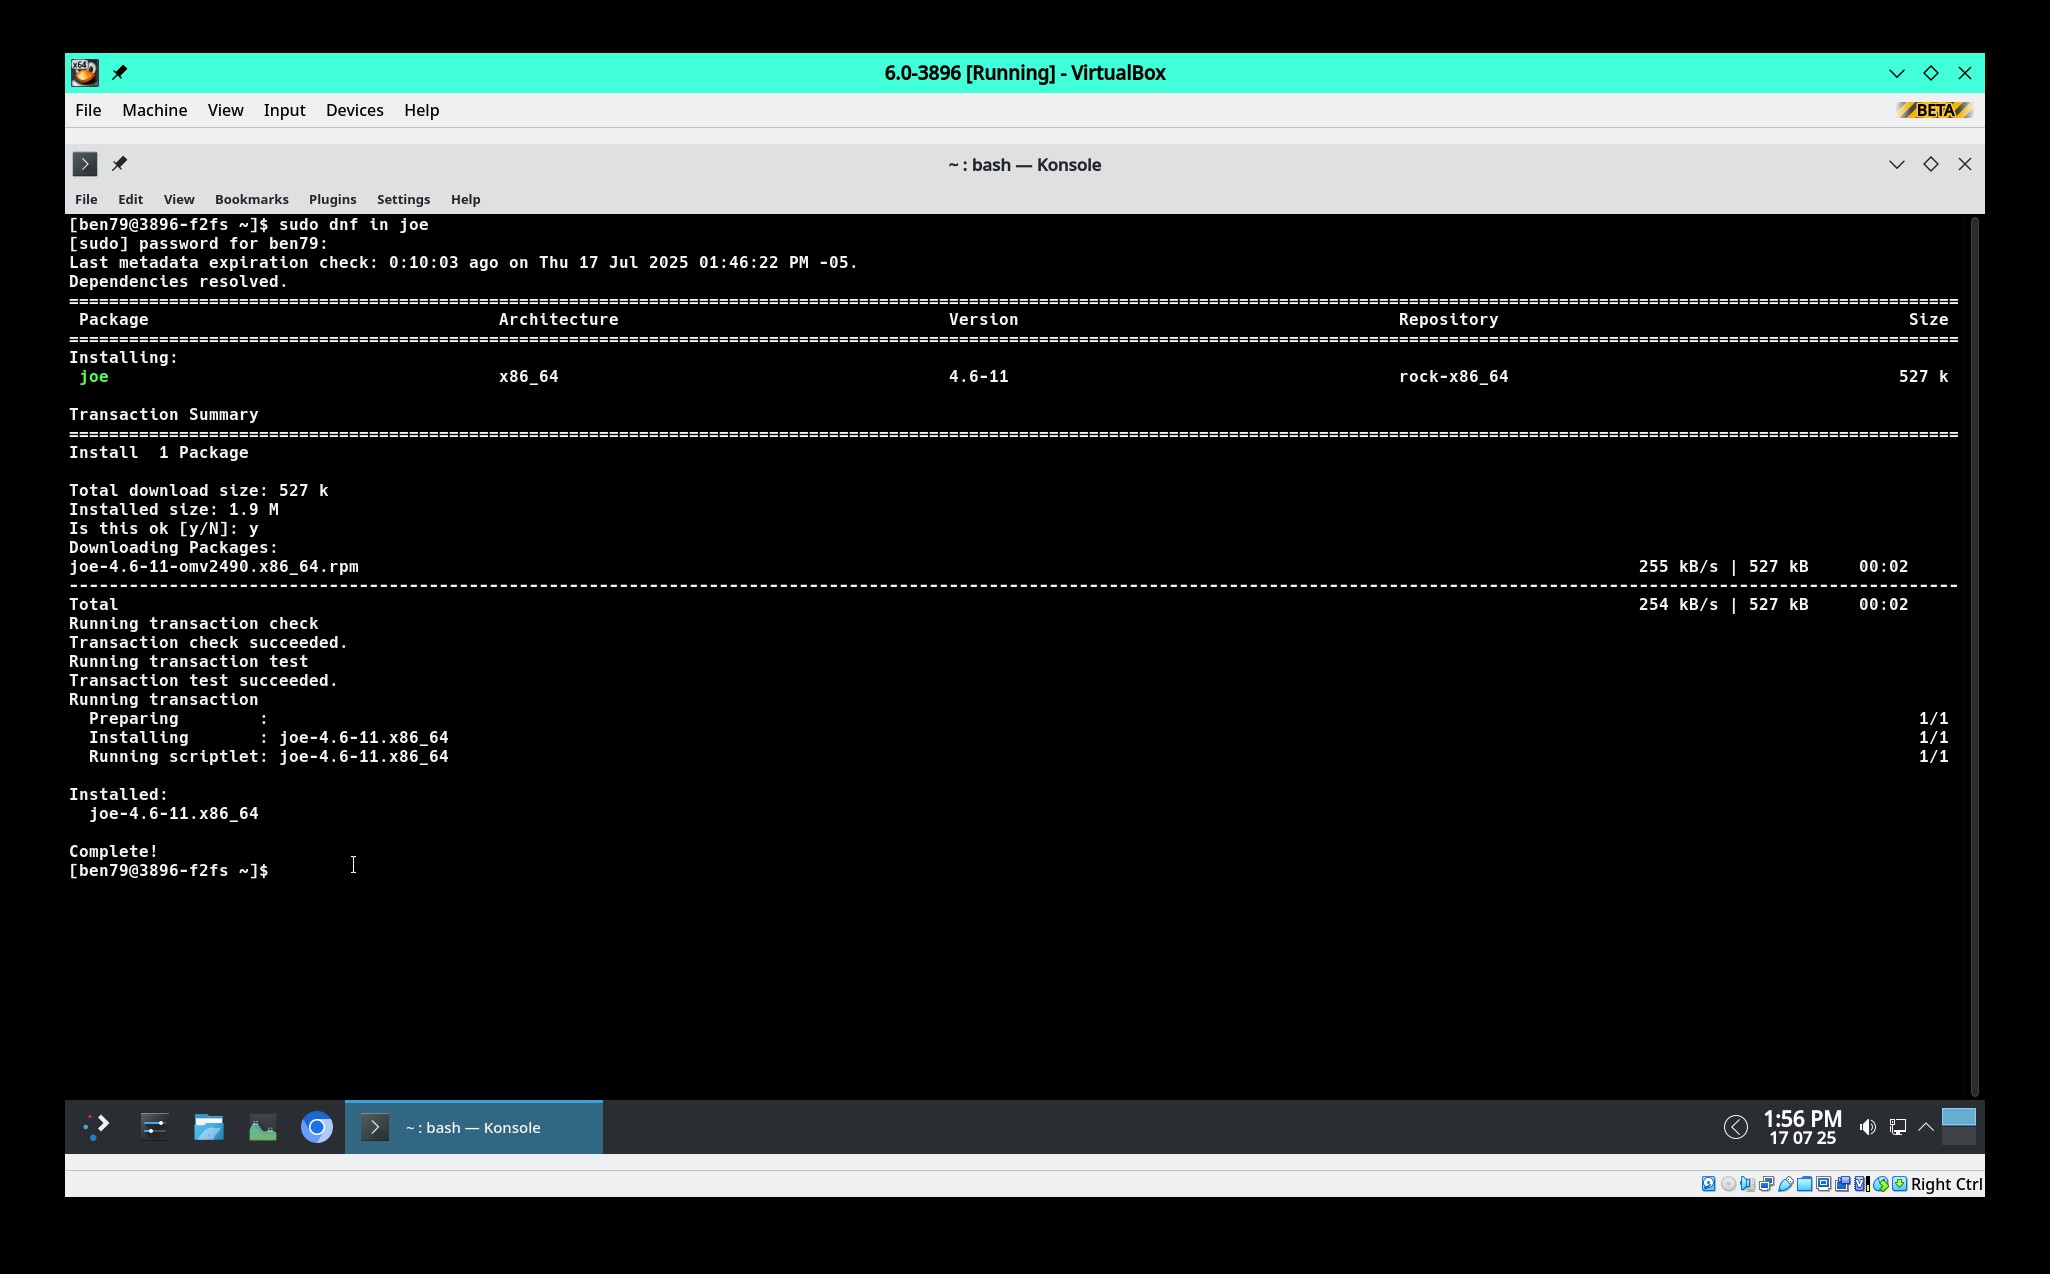Viewport: 2050px width, 1274px height.
Task: Click the keyboard capture green arrow icon
Action: (1899, 1184)
